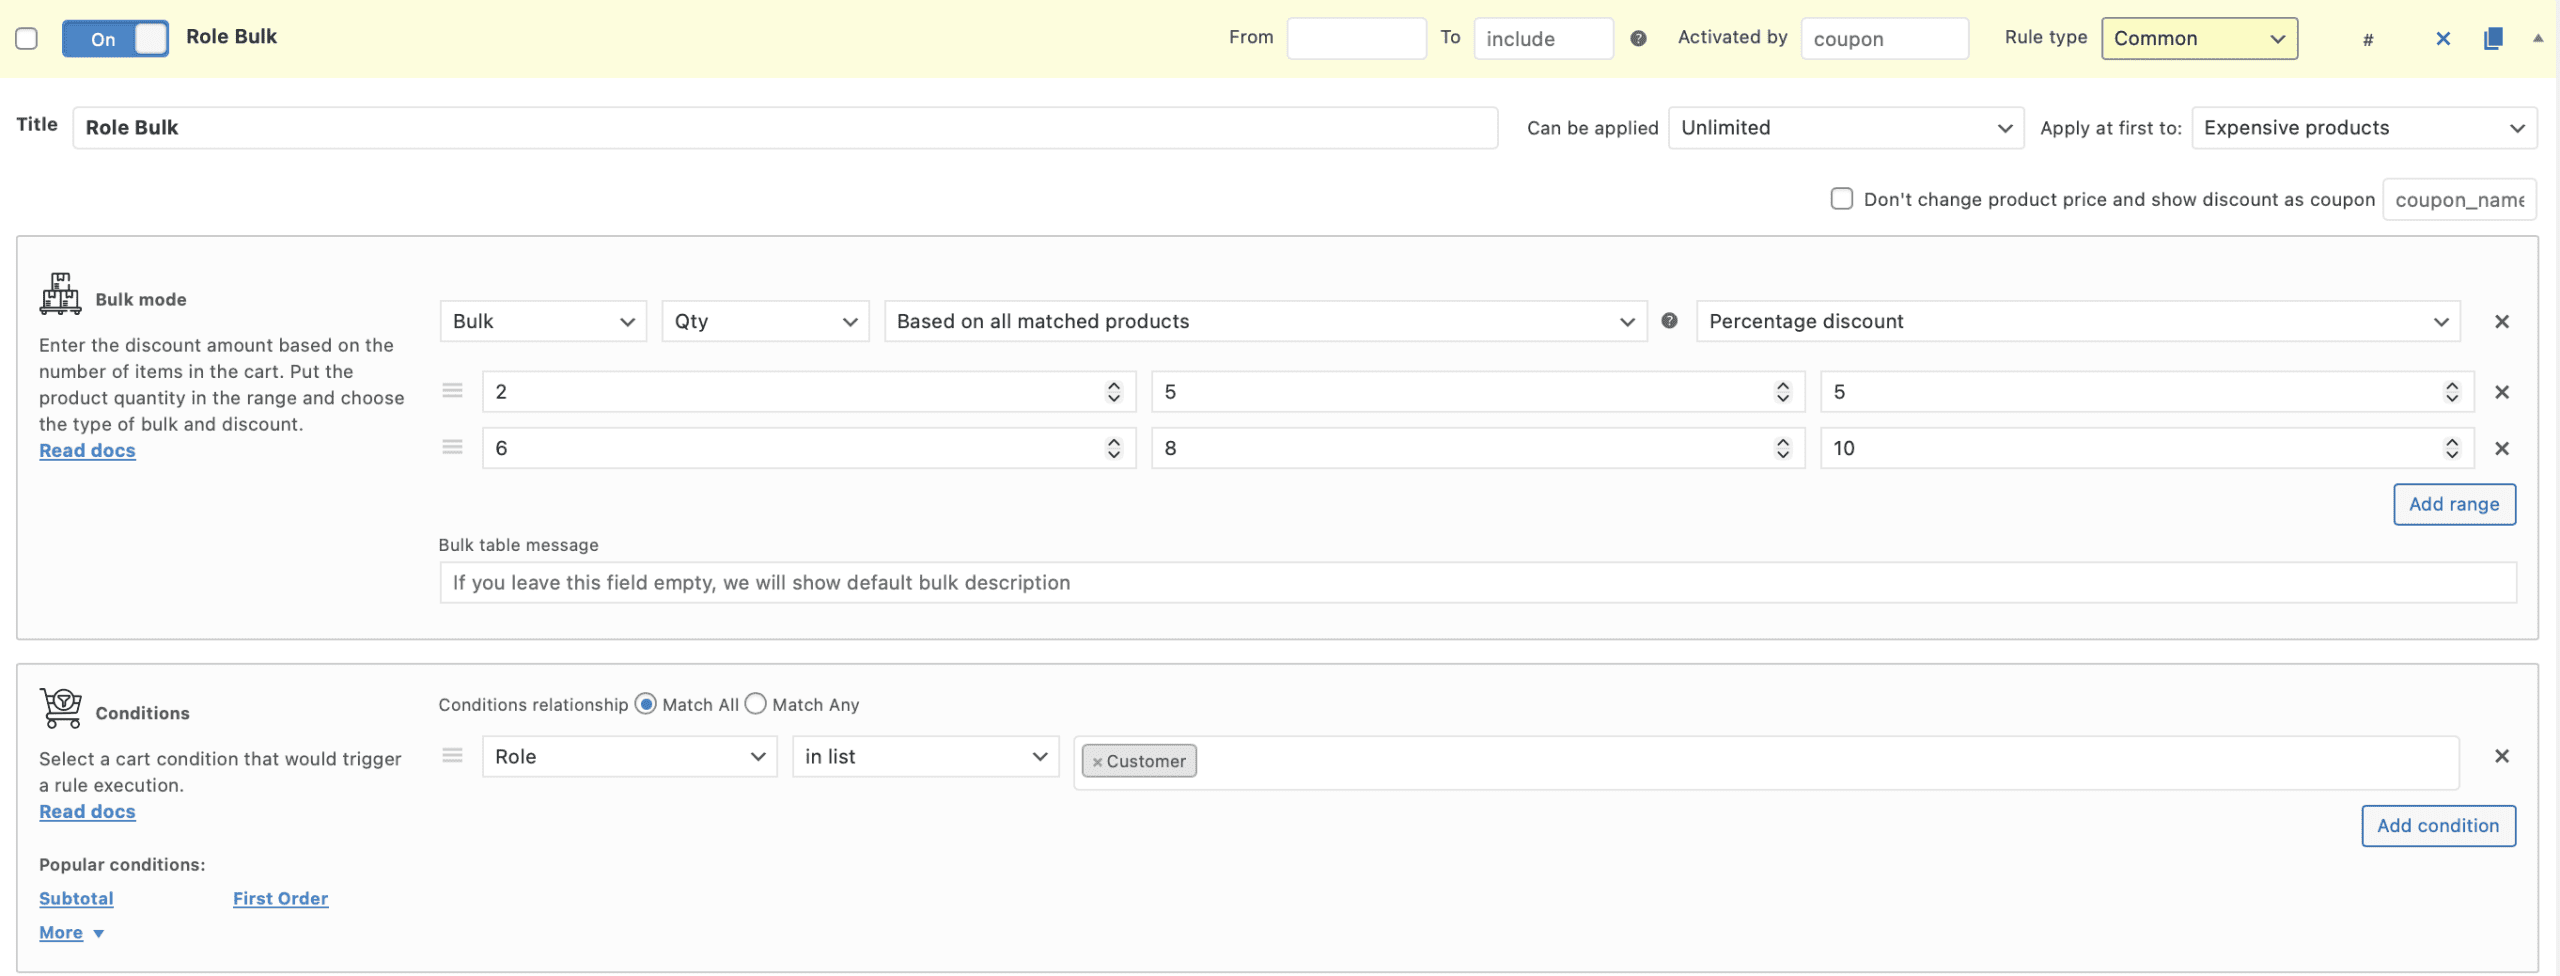Remove the Role condition row
Screen dimensions: 2560x976
[2501, 757]
